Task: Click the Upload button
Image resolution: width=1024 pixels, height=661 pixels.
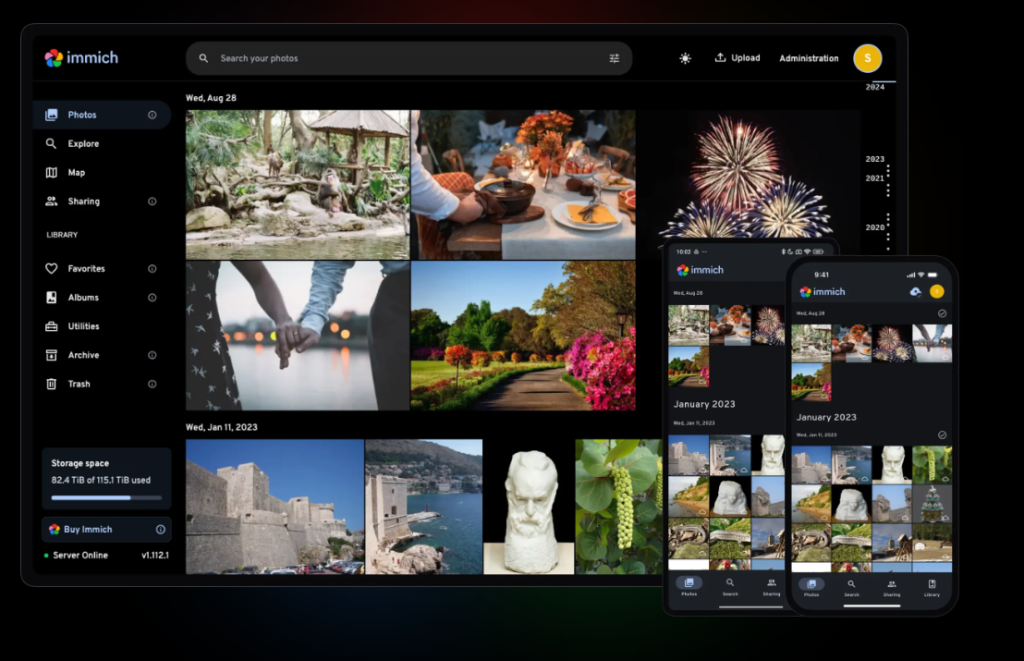Action: [x=737, y=58]
